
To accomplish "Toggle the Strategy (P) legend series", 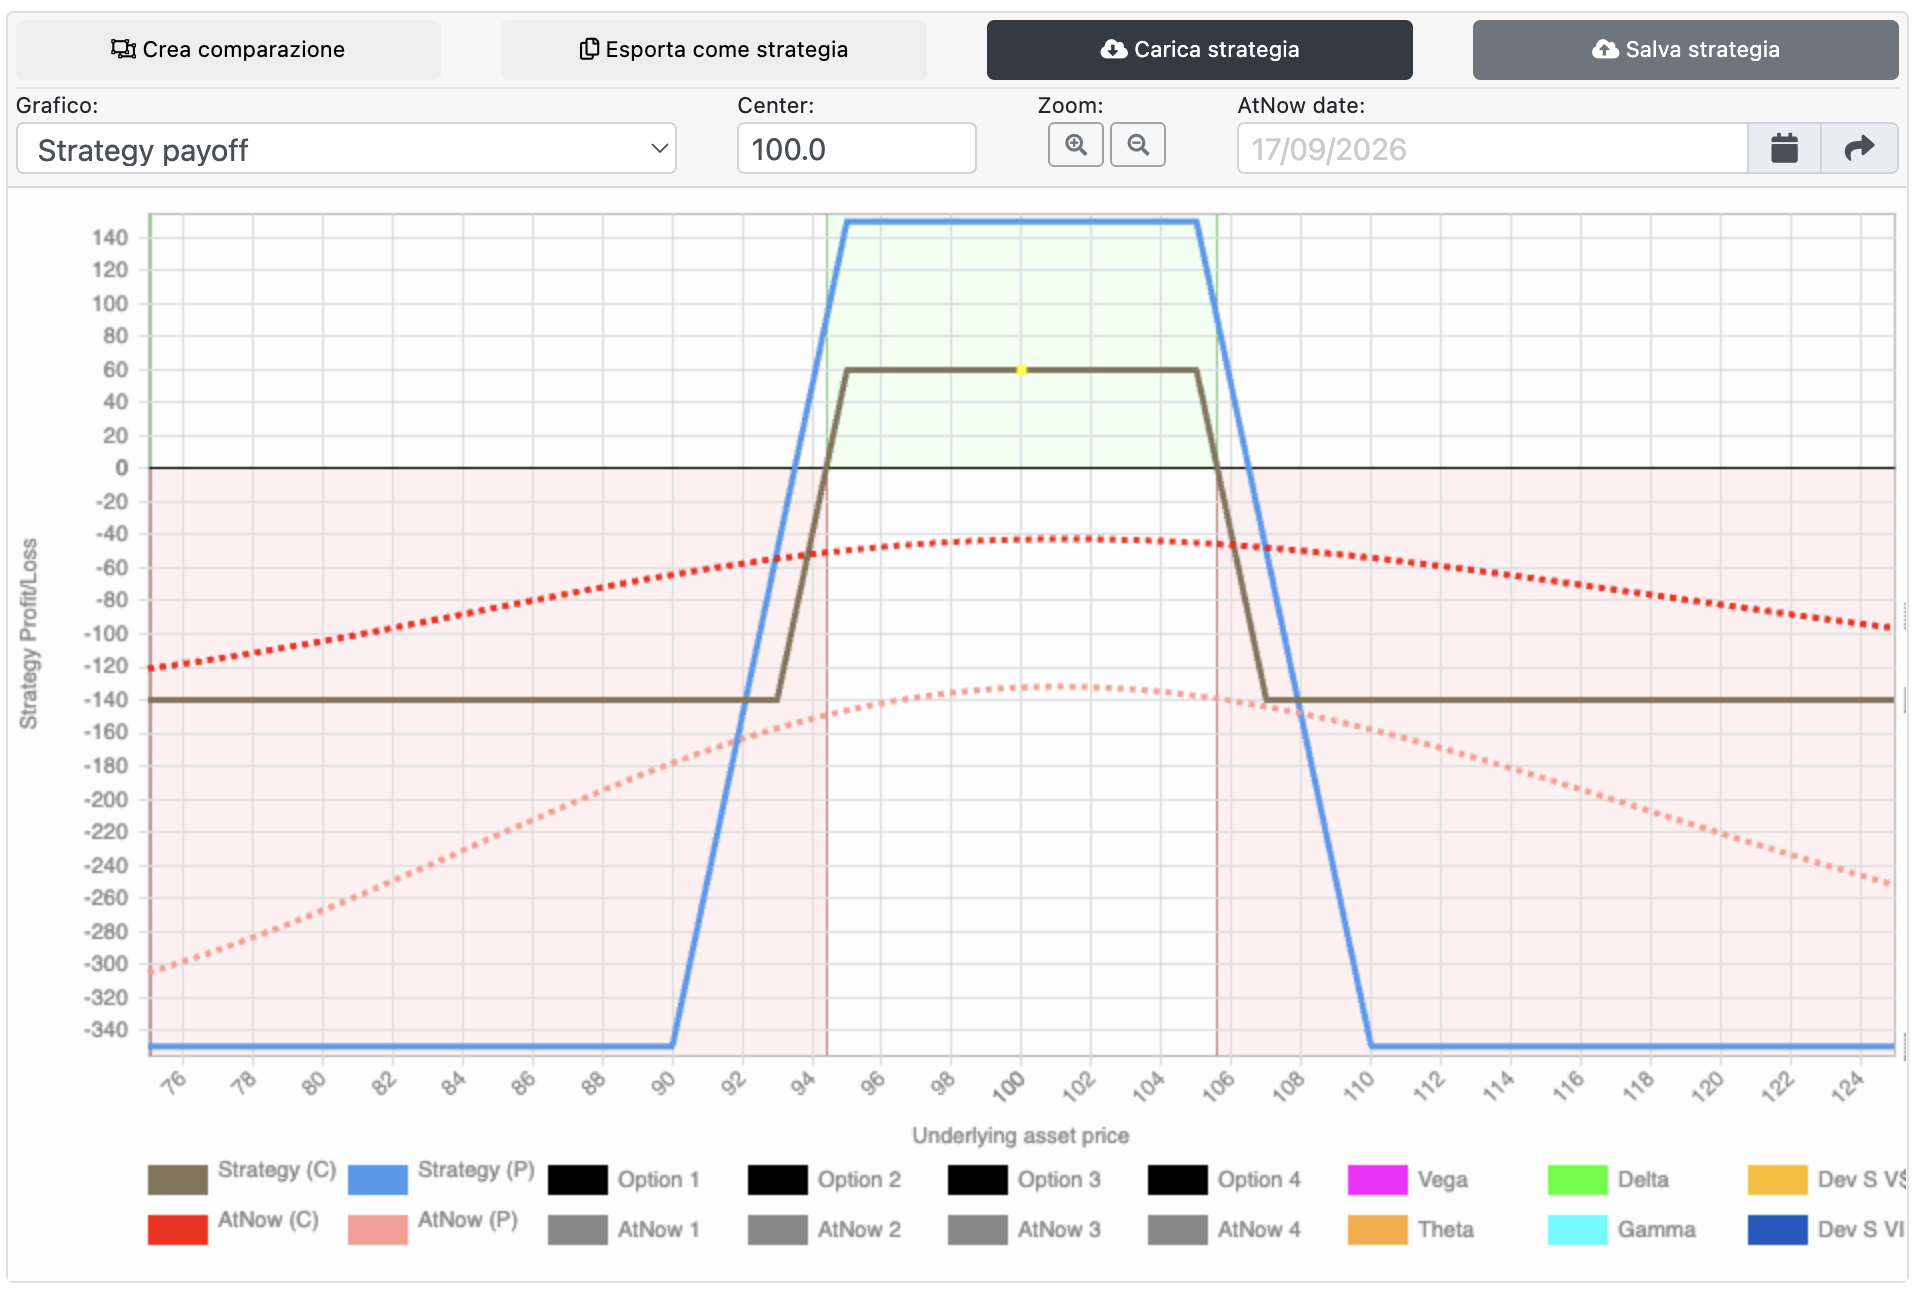I will (x=442, y=1178).
